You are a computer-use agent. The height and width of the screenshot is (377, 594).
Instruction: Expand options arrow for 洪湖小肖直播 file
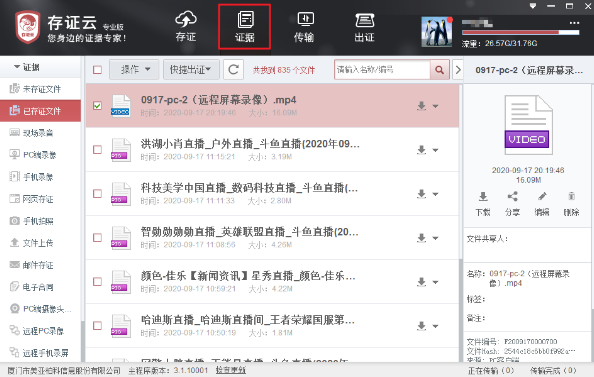coord(435,150)
